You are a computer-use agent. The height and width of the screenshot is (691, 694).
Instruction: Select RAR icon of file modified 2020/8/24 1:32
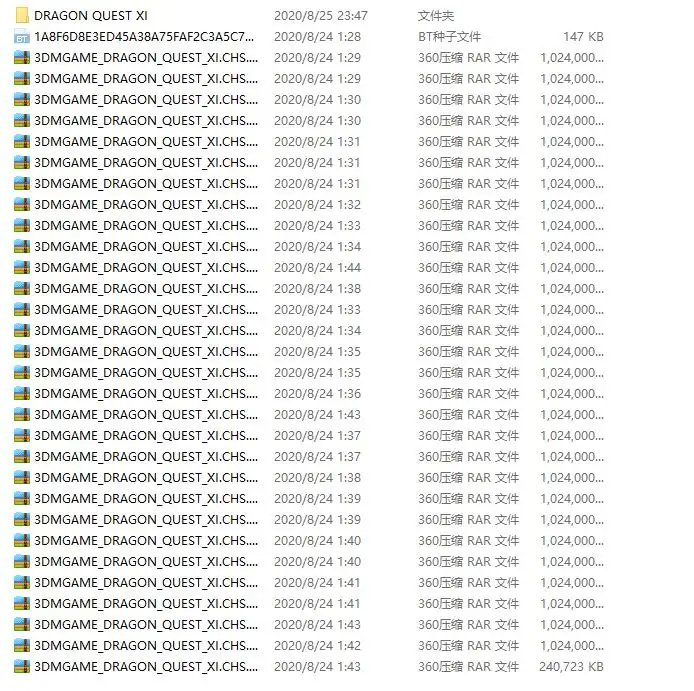(22, 205)
